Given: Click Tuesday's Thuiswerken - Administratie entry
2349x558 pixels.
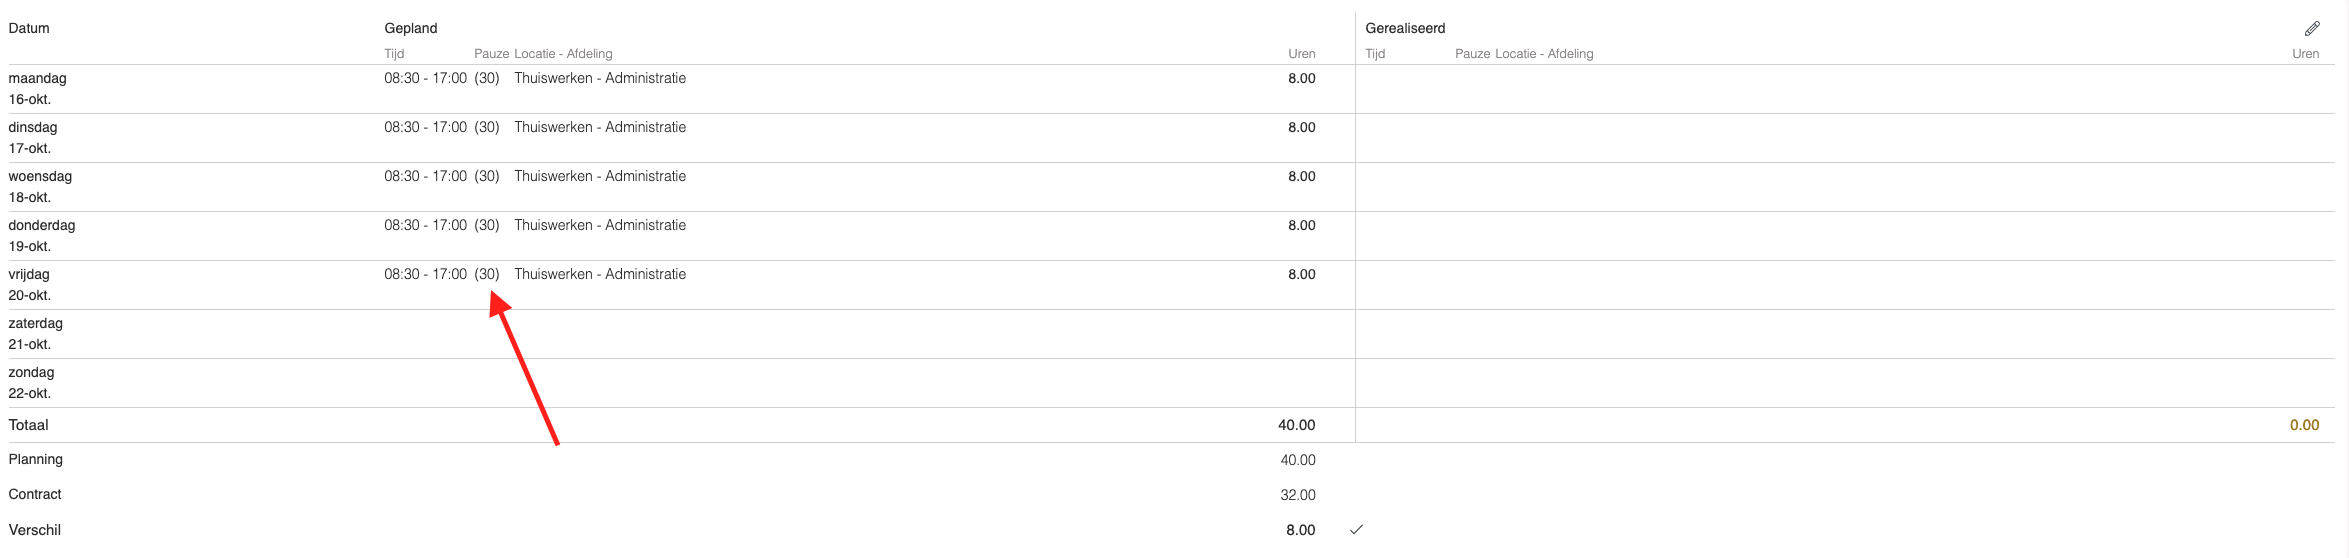Looking at the screenshot, I should tap(600, 127).
